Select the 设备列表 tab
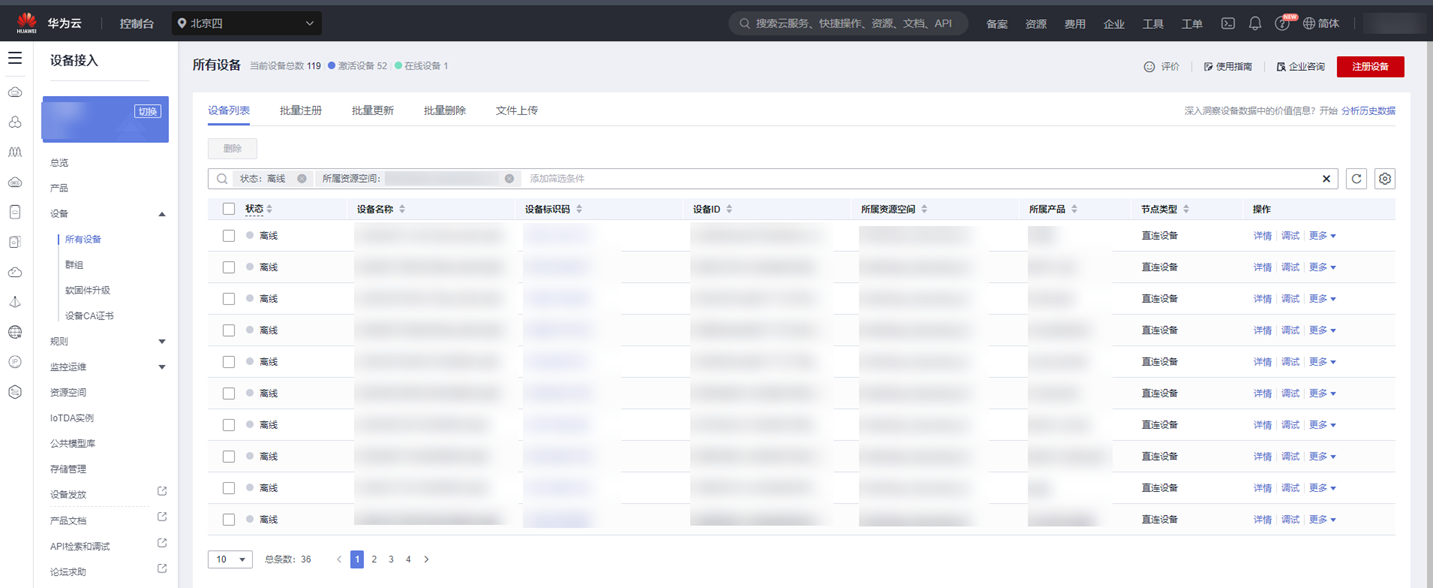 pyautogui.click(x=229, y=110)
